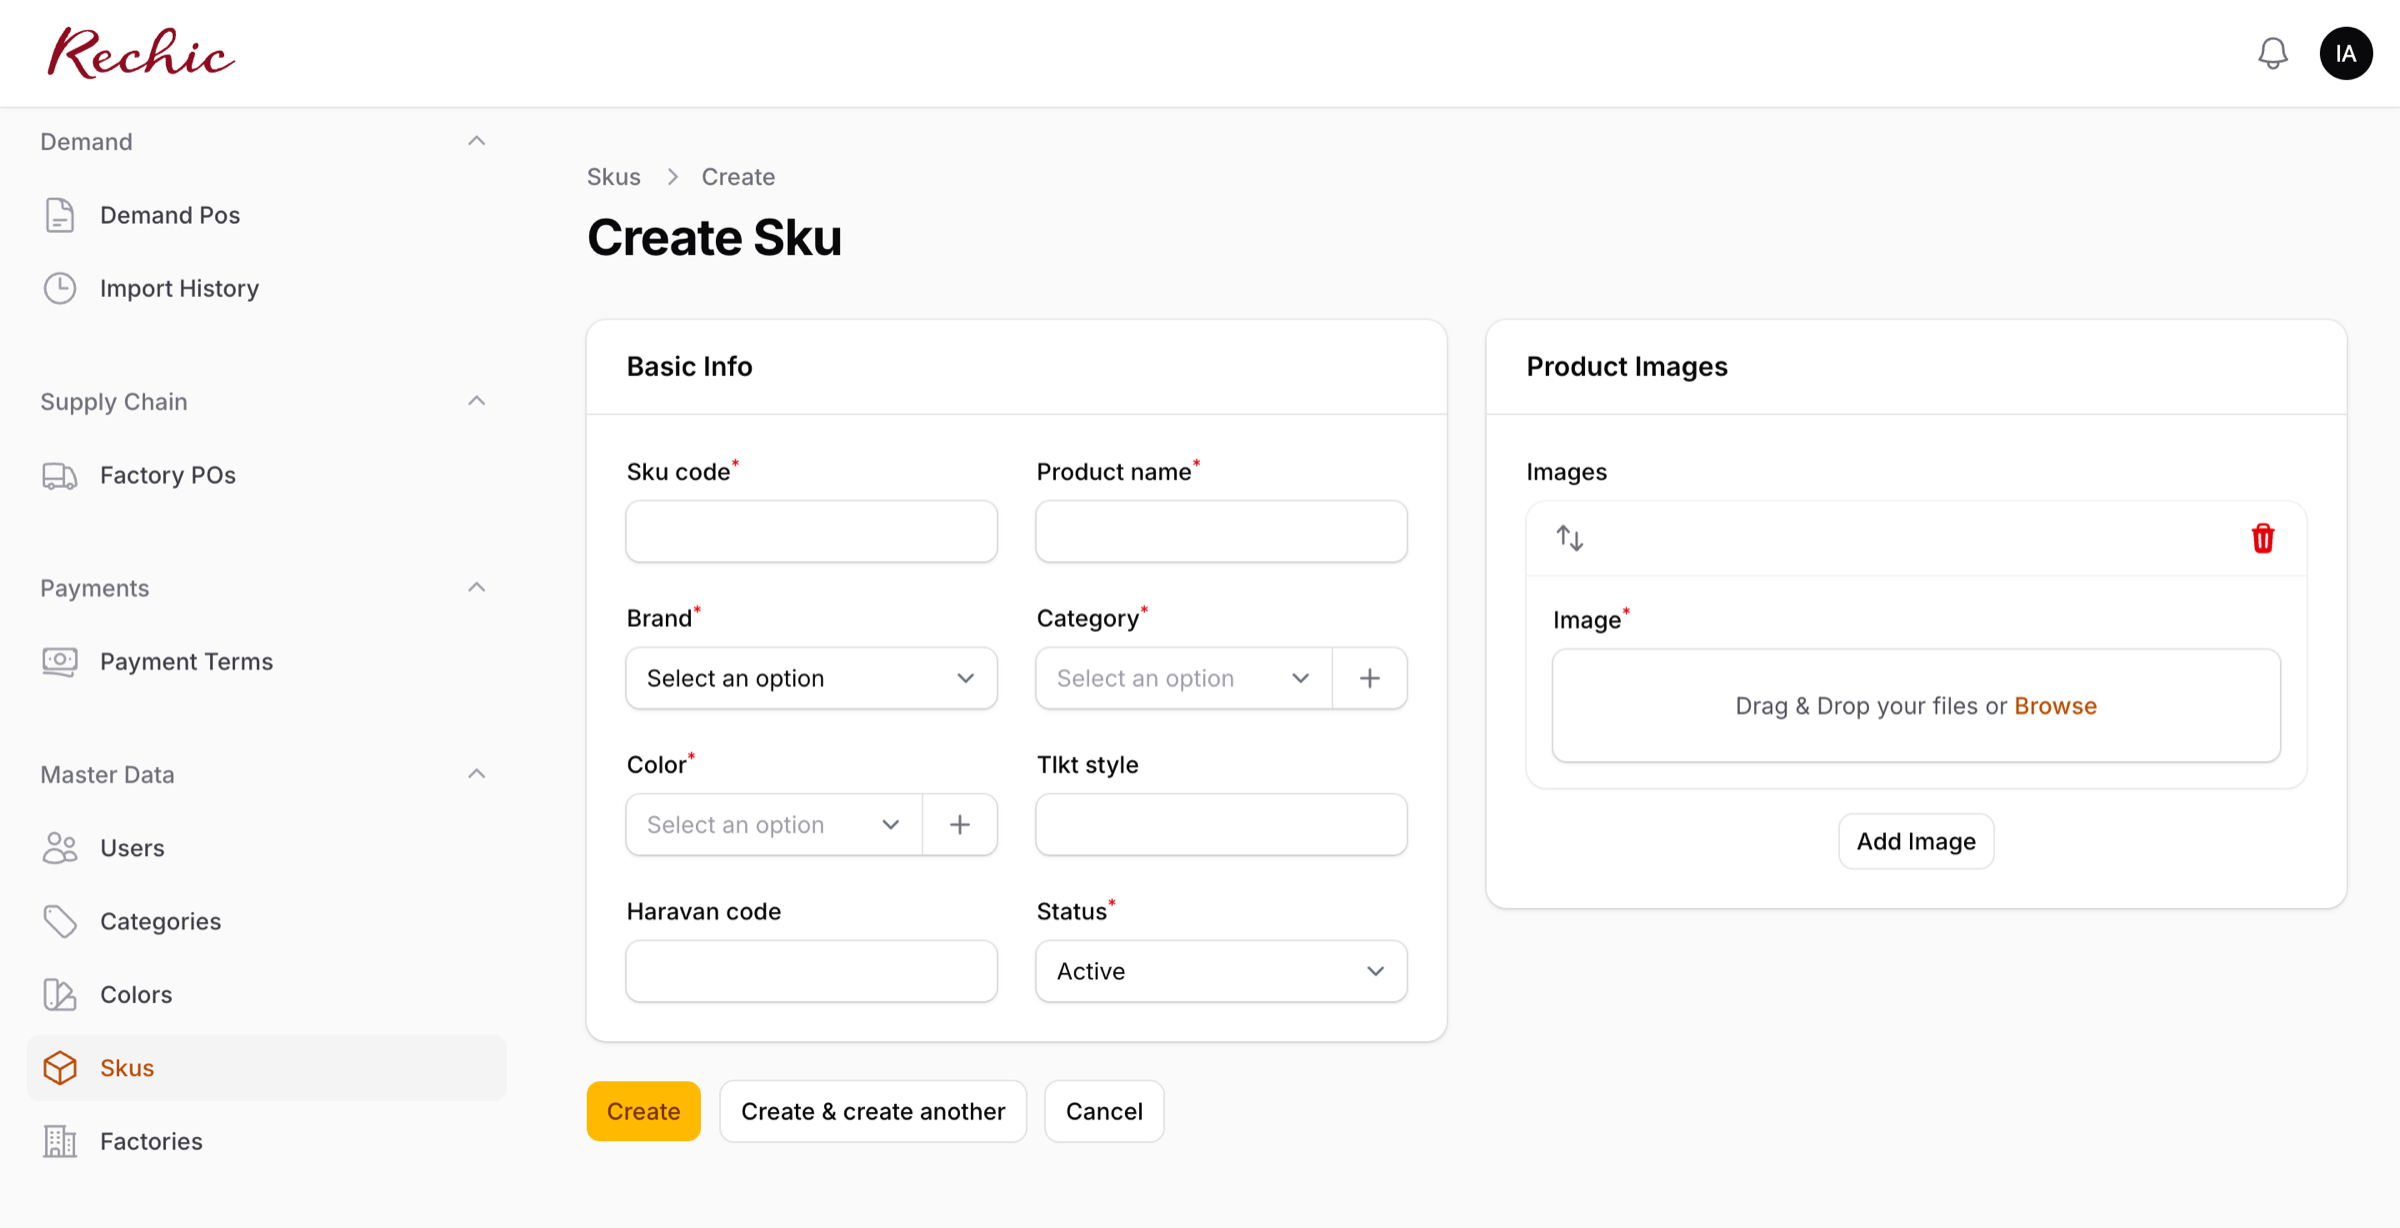
Task: Click the Rechic logo
Action: pos(140,53)
